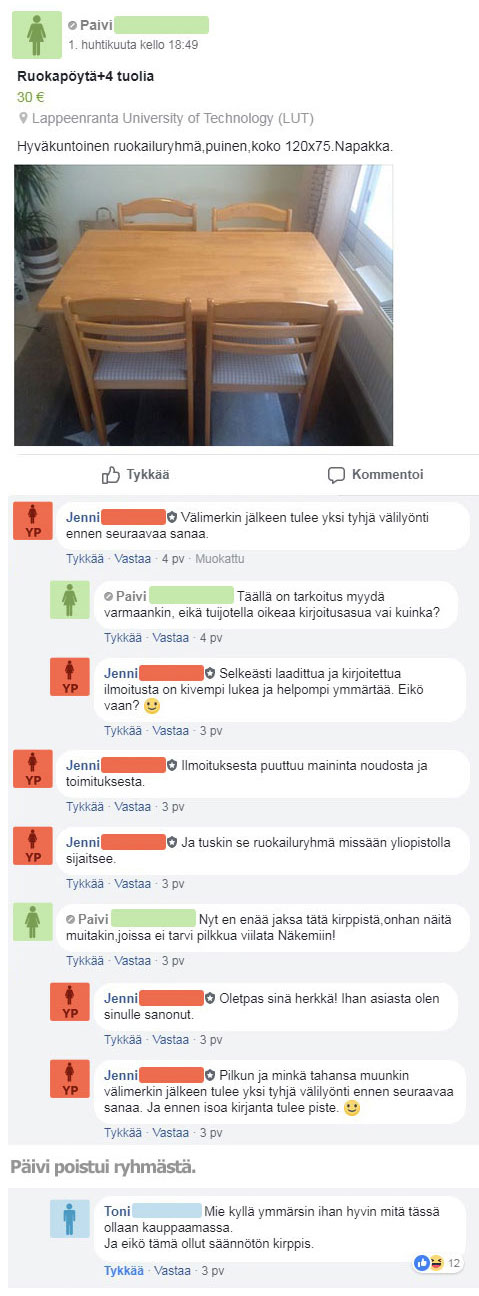Click Vastaa under Toni's comment

(x=171, y=1271)
